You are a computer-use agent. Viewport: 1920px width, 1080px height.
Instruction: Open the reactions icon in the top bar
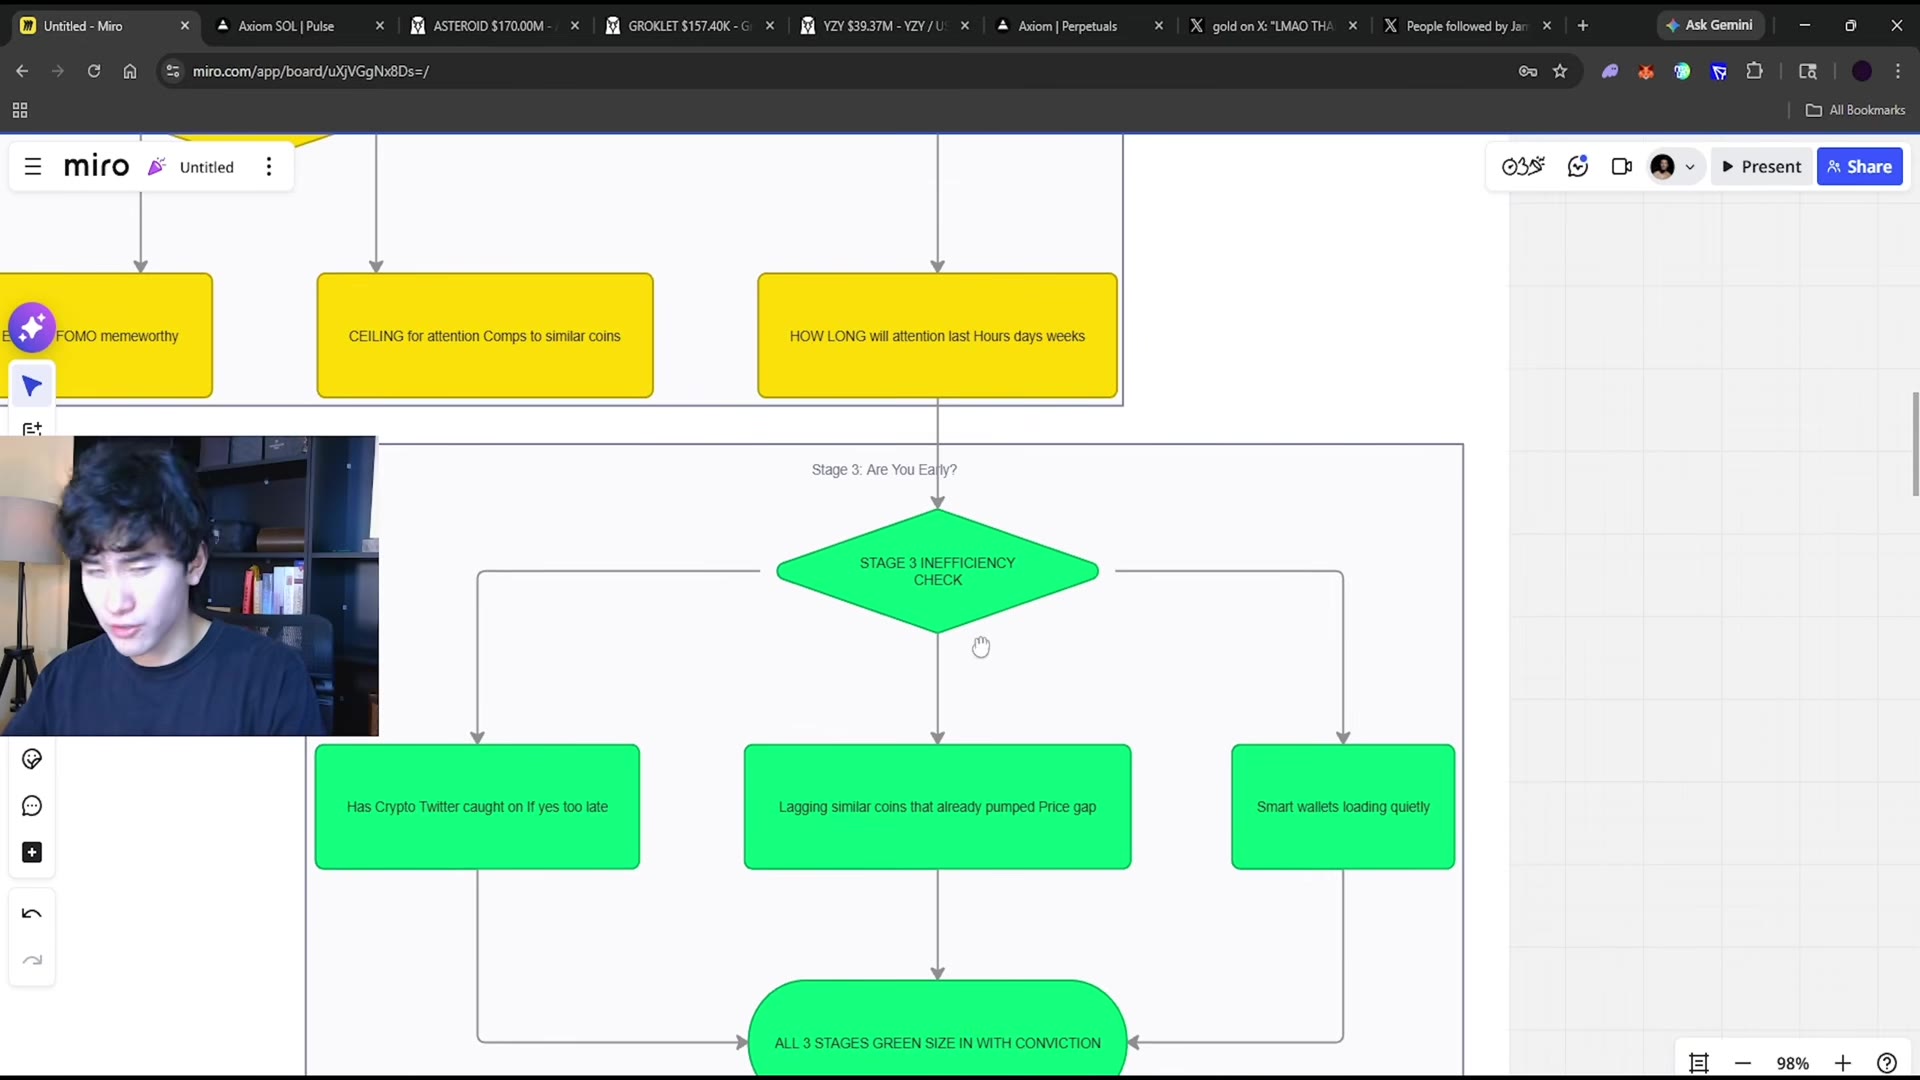tap(1578, 167)
